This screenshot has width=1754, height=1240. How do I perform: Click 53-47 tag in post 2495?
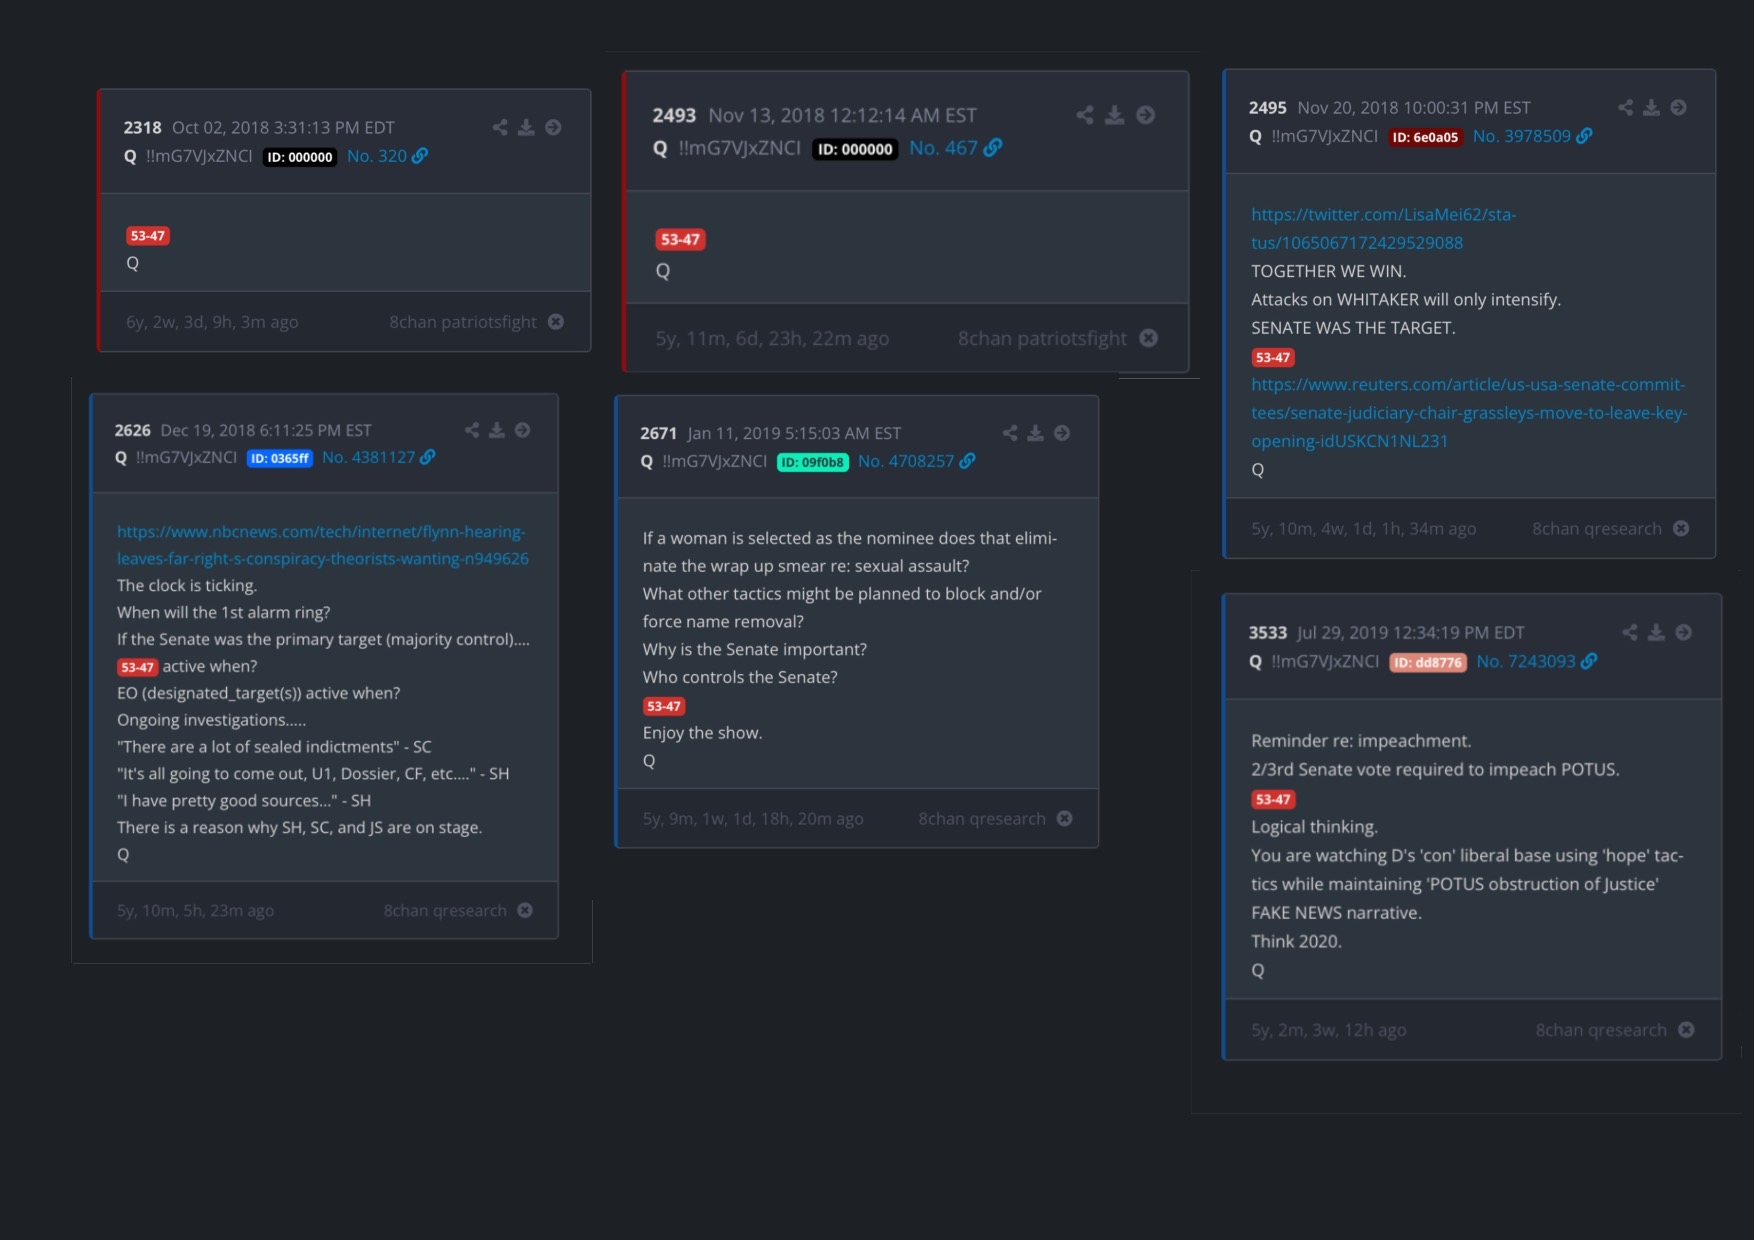click(1273, 357)
